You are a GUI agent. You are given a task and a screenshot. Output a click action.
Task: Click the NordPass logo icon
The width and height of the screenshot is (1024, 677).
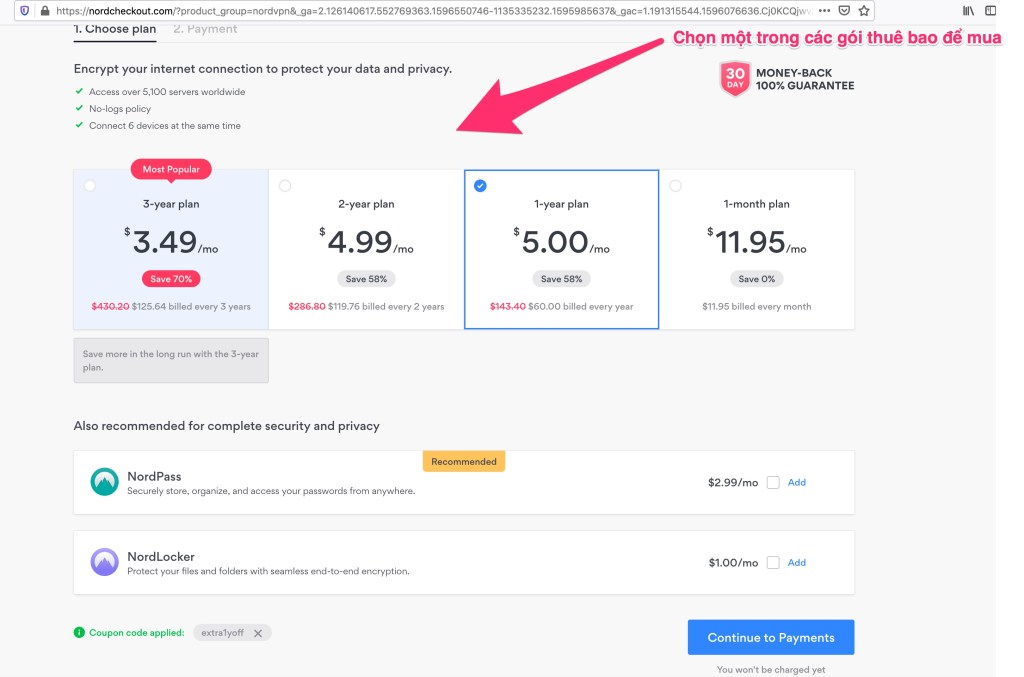click(104, 482)
